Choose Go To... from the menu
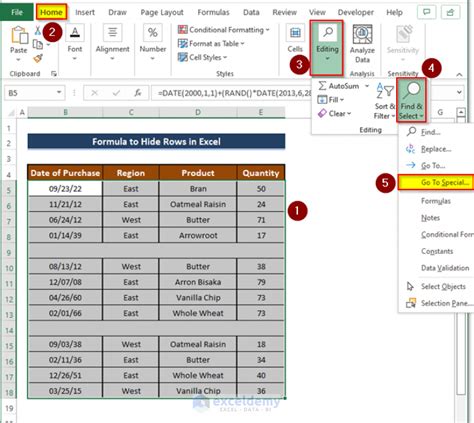This screenshot has width=474, height=423. (x=437, y=165)
